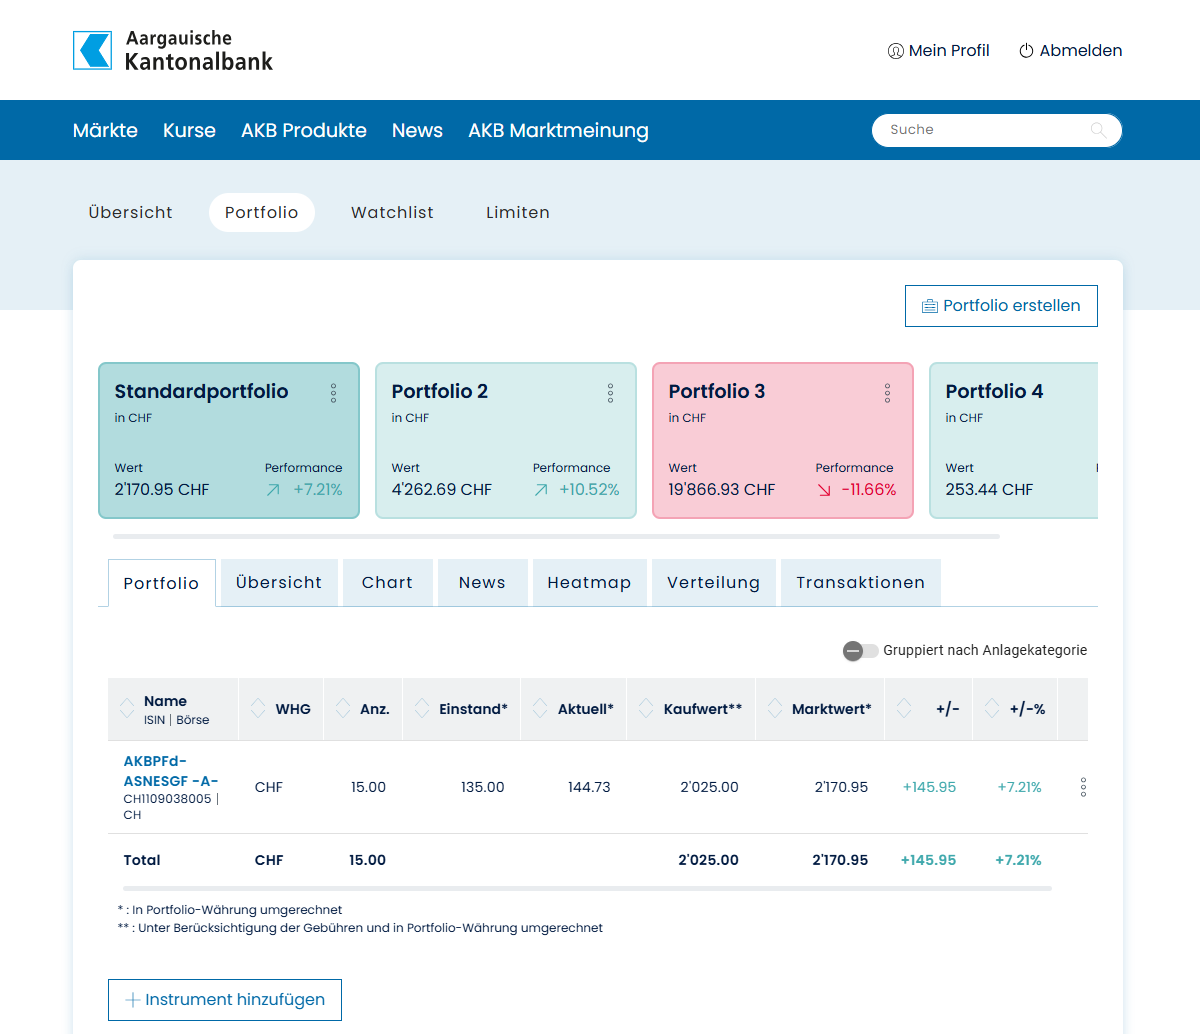Select the Standardportfolio card
The image size is (1200, 1034).
229,441
